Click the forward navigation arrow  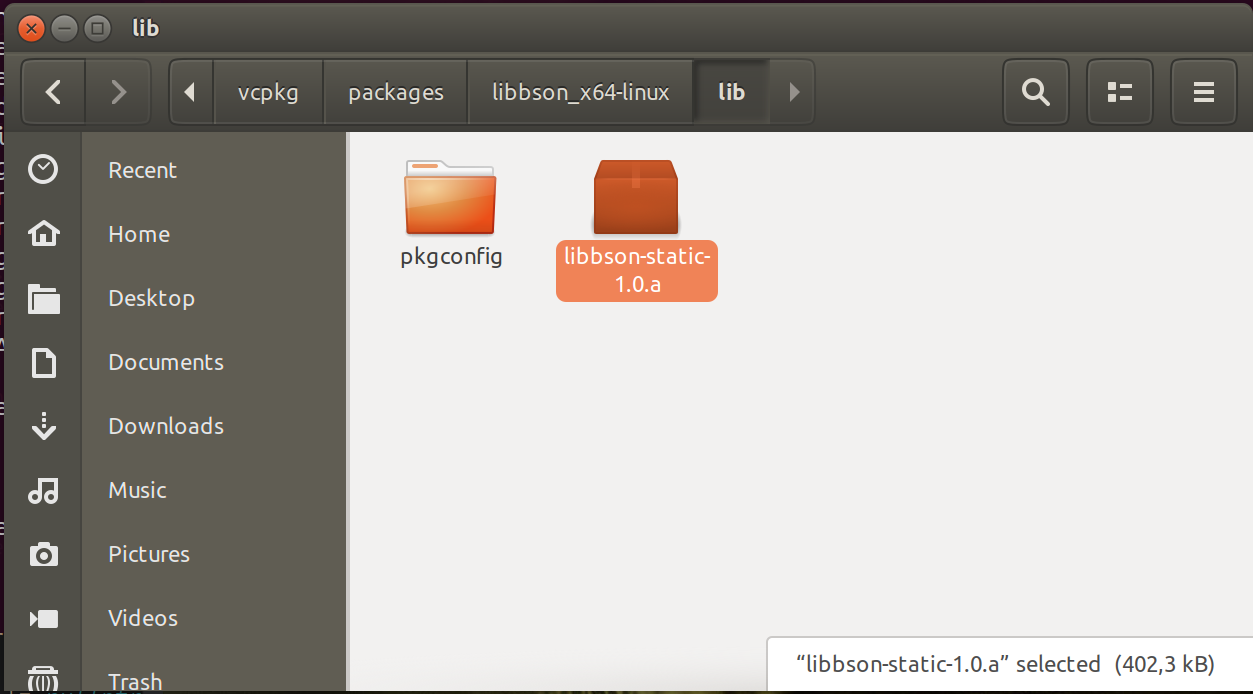[118, 92]
